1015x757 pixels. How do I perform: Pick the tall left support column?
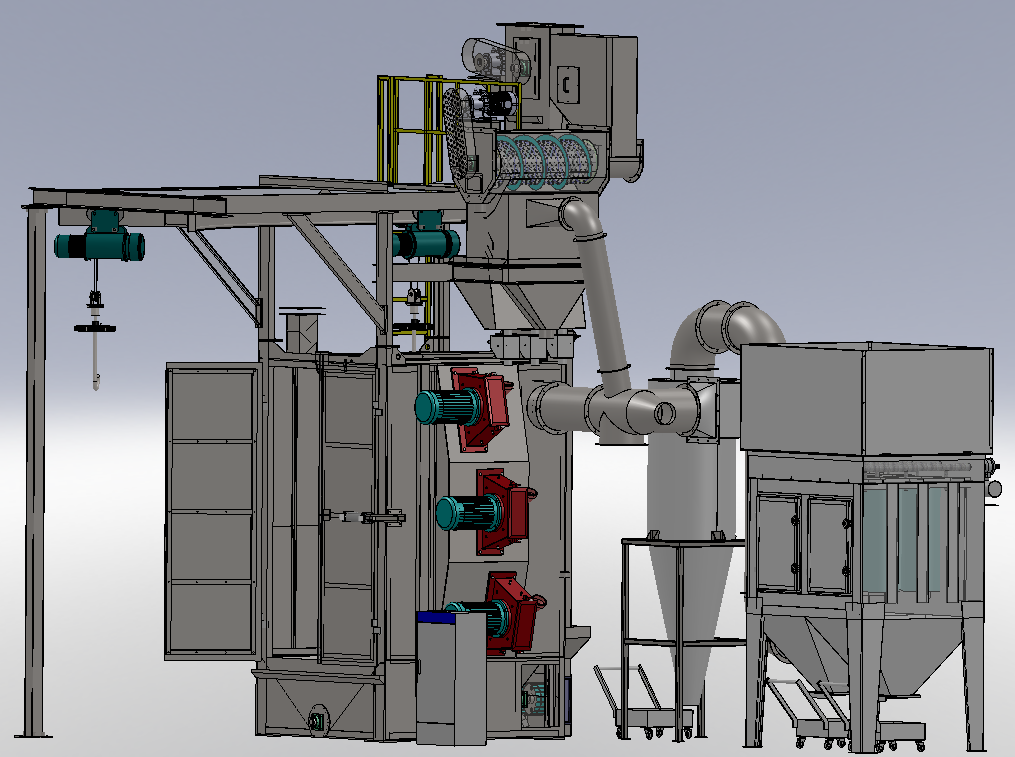[x=36, y=471]
